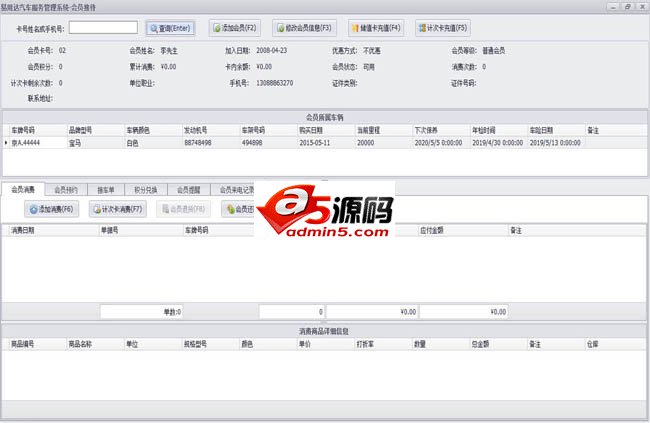Click next maintenance cell 2020/5/5 0:00:00

(x=441, y=143)
